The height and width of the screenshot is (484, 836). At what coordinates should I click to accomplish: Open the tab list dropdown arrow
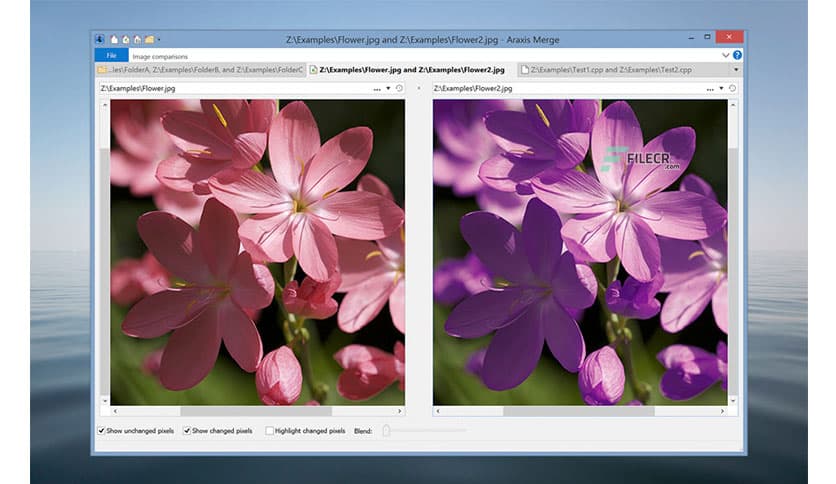tap(736, 70)
